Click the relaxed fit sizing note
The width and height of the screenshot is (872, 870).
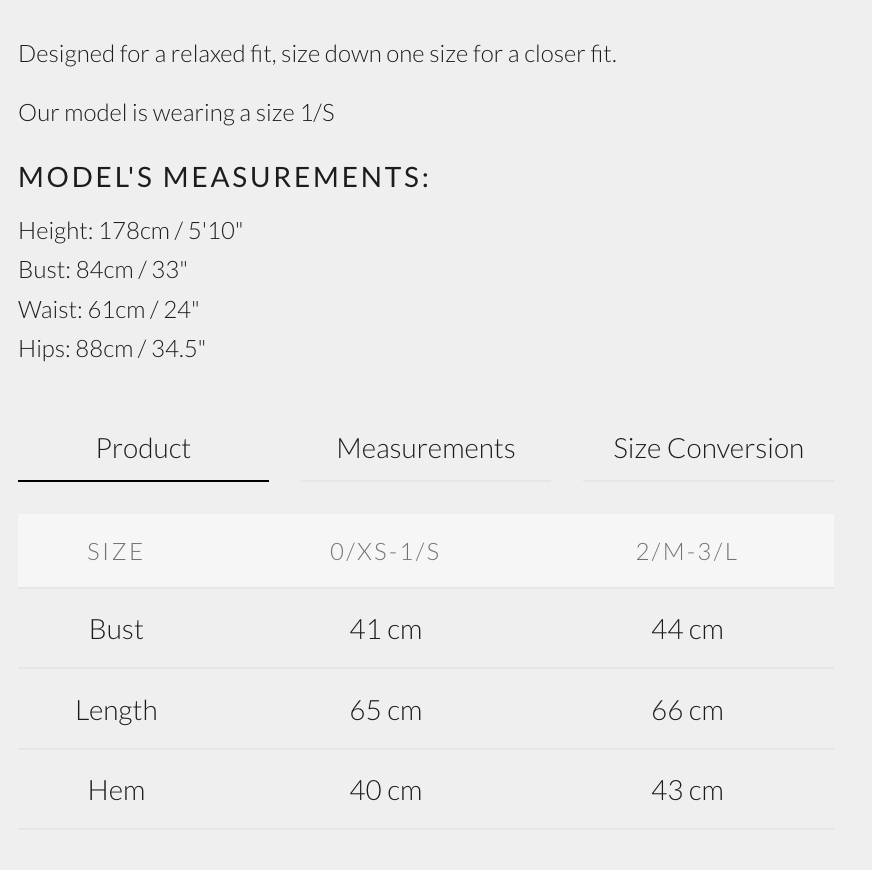[x=317, y=53]
